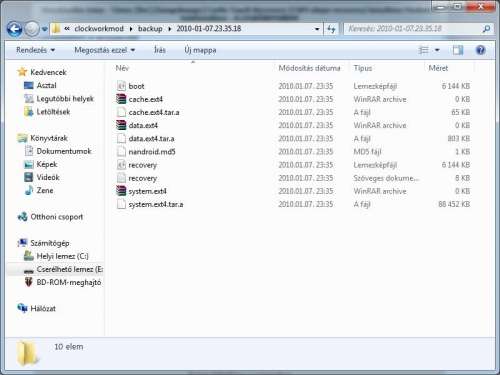
Task: Open the Videók library
Action: tap(48, 177)
